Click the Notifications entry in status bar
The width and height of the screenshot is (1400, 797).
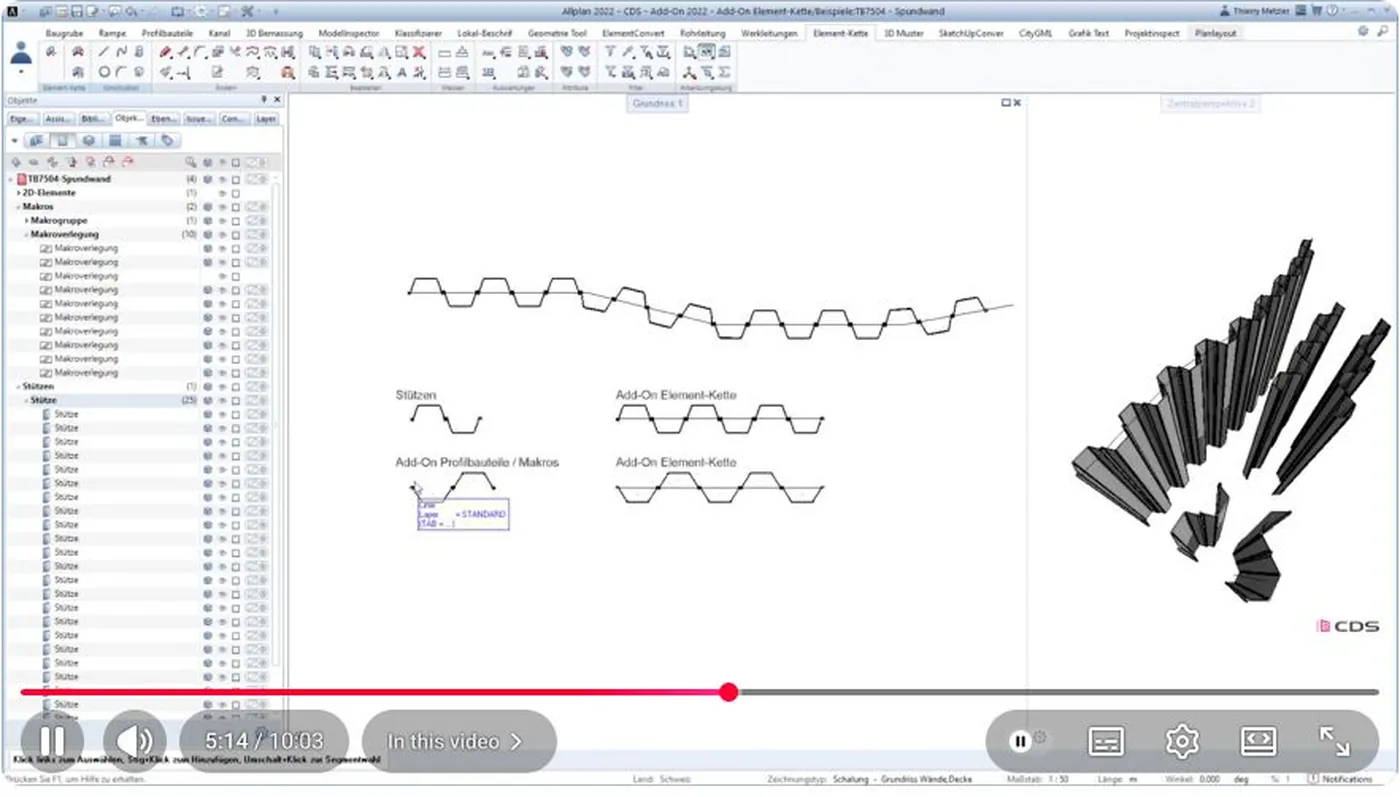coord(1342,778)
